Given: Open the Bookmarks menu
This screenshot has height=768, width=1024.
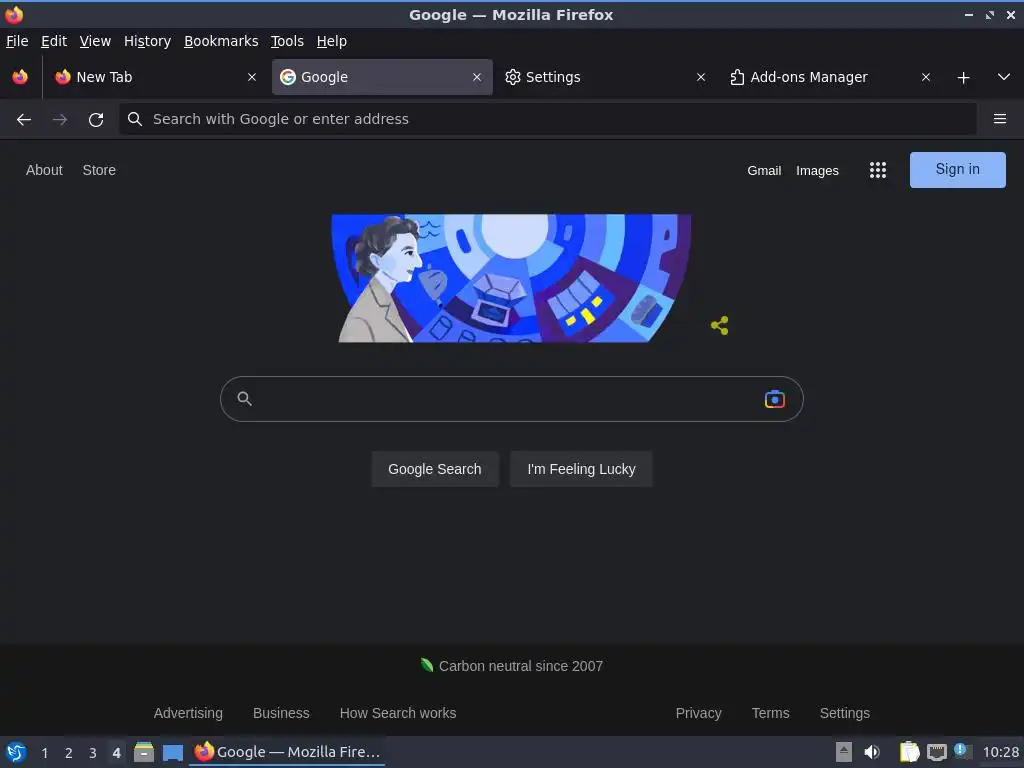Looking at the screenshot, I should pyautogui.click(x=221, y=41).
